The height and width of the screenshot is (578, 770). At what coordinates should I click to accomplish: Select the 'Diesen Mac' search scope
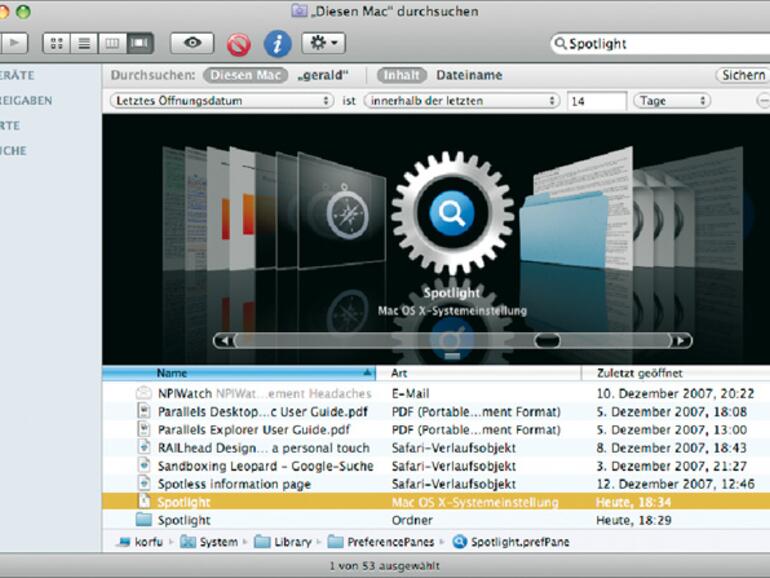[246, 75]
